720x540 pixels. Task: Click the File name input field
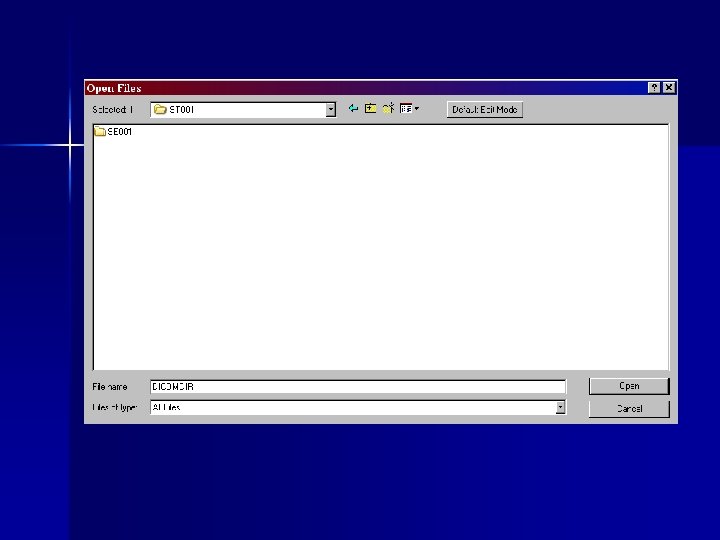[x=358, y=387]
